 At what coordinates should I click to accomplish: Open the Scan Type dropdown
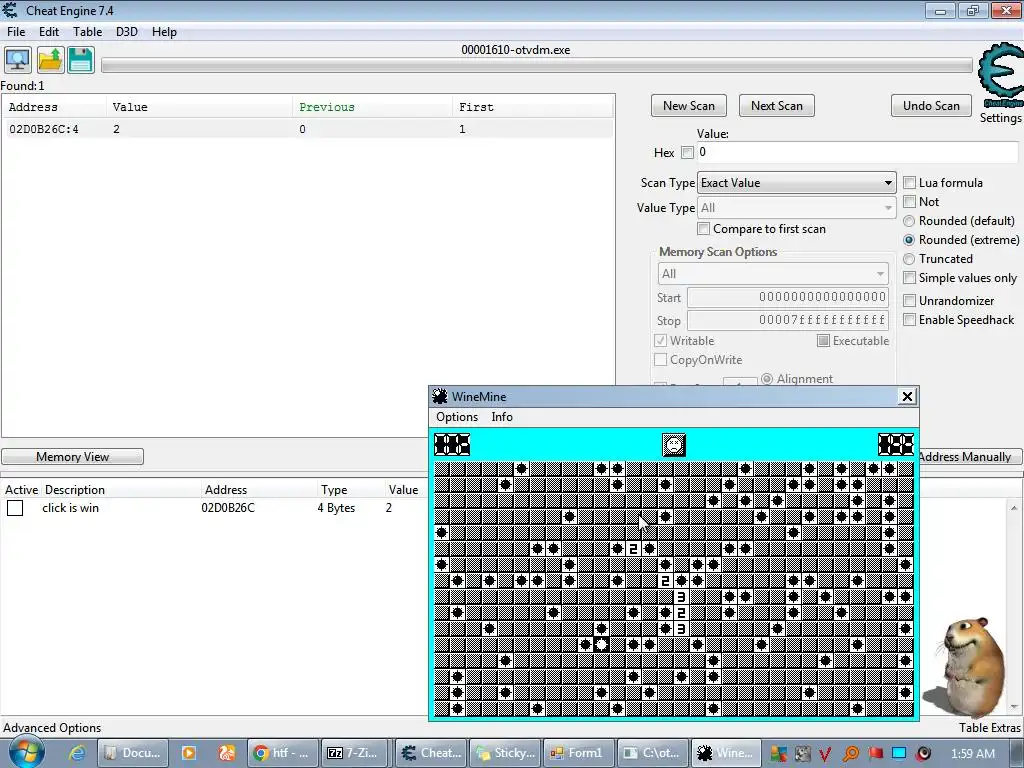[796, 183]
